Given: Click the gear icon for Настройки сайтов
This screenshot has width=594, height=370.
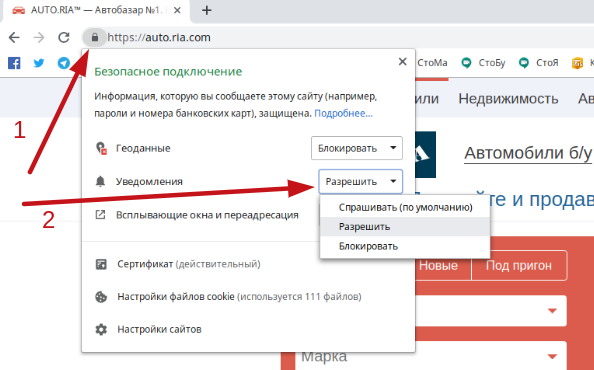Looking at the screenshot, I should [x=101, y=329].
